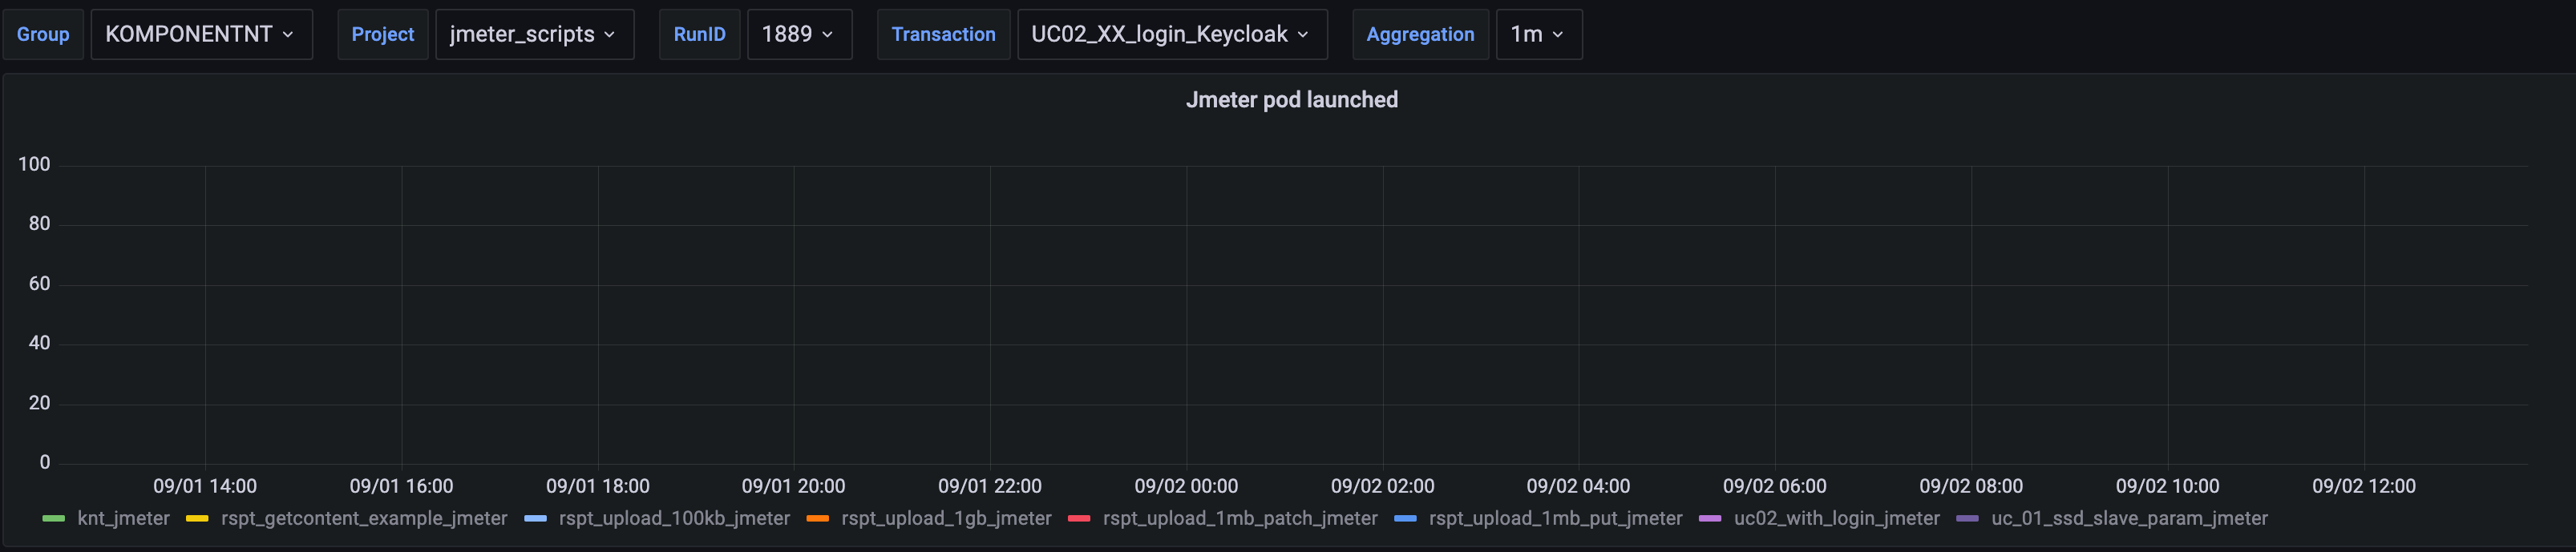Click the Aggregation variable label
The height and width of the screenshot is (552, 2576).
(x=1420, y=35)
